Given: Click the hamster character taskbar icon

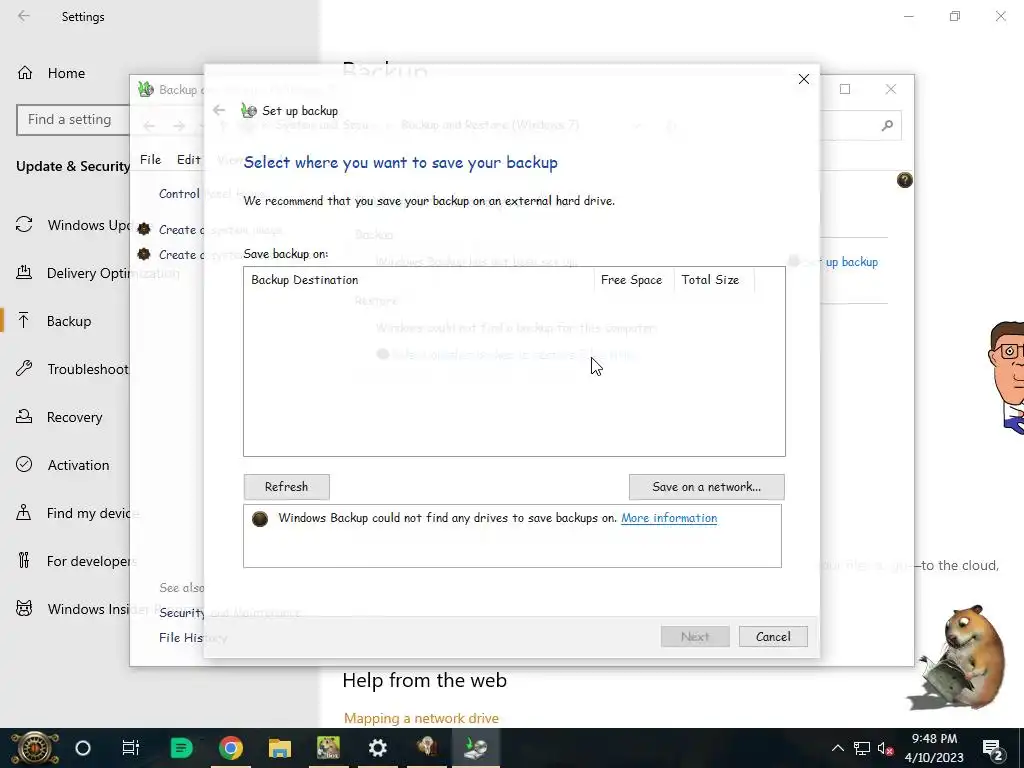Looking at the screenshot, I should click(x=328, y=748).
